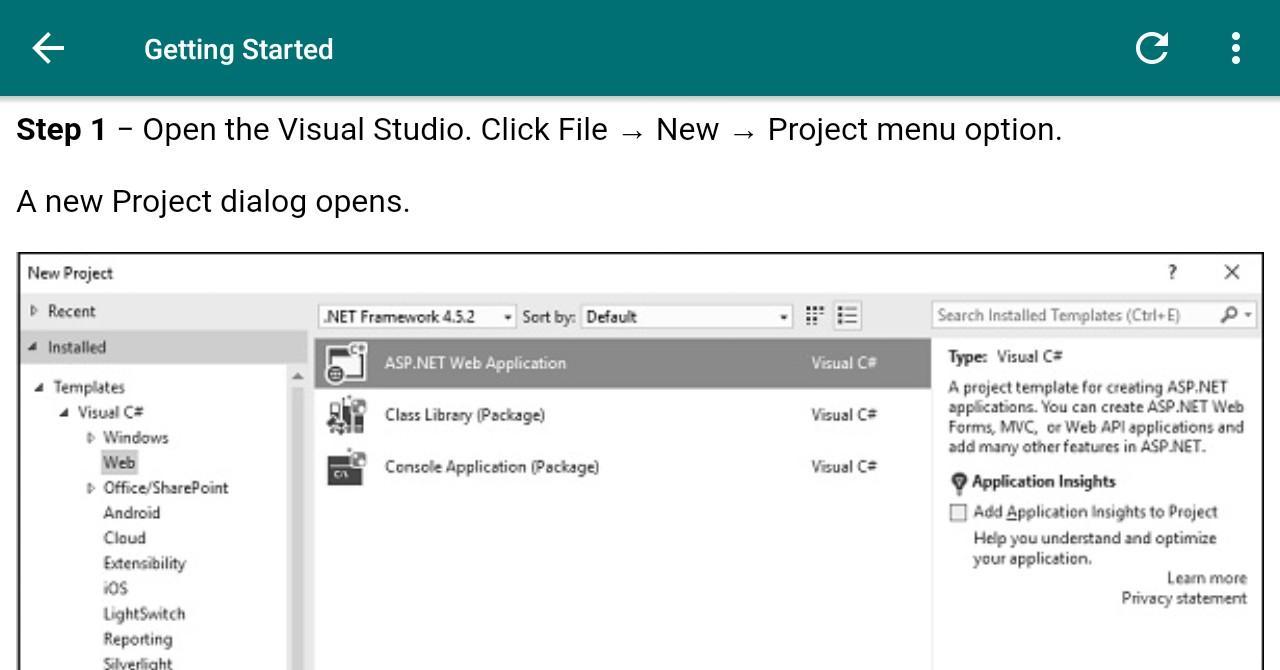The height and width of the screenshot is (670, 1280).
Task: Click the question mark help icon
Action: (1172, 272)
